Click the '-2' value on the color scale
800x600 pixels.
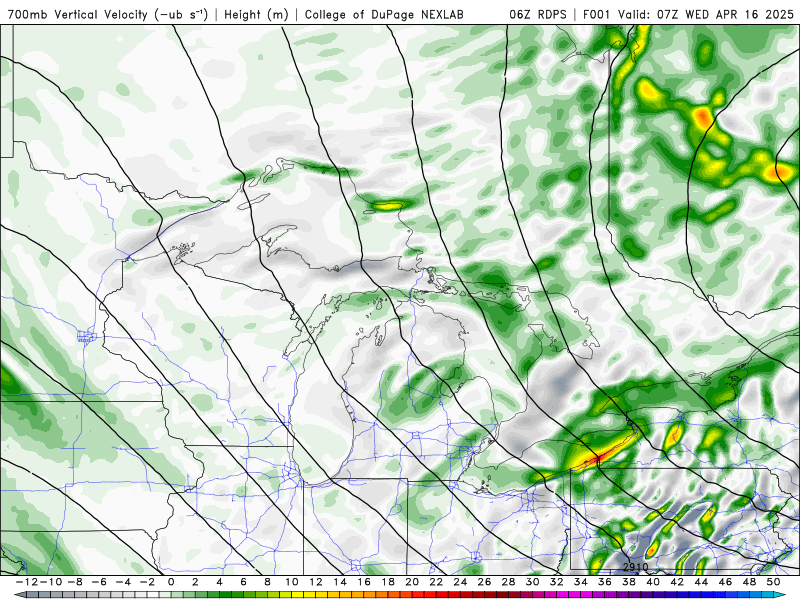click(147, 582)
